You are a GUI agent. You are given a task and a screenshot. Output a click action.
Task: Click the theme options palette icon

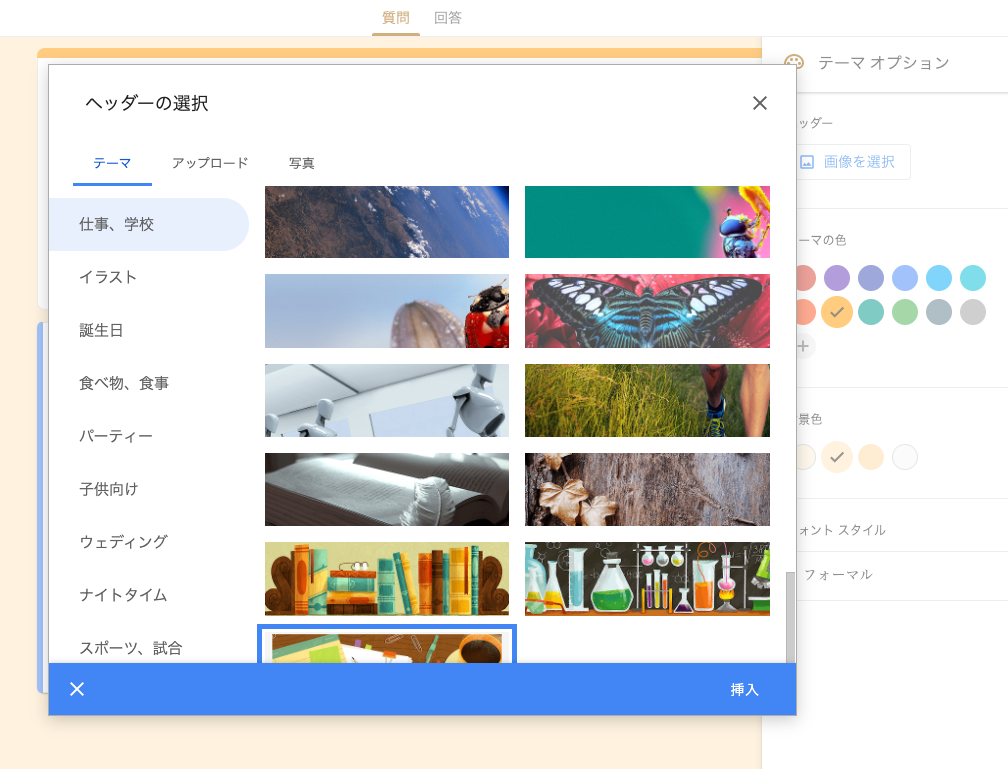click(794, 62)
